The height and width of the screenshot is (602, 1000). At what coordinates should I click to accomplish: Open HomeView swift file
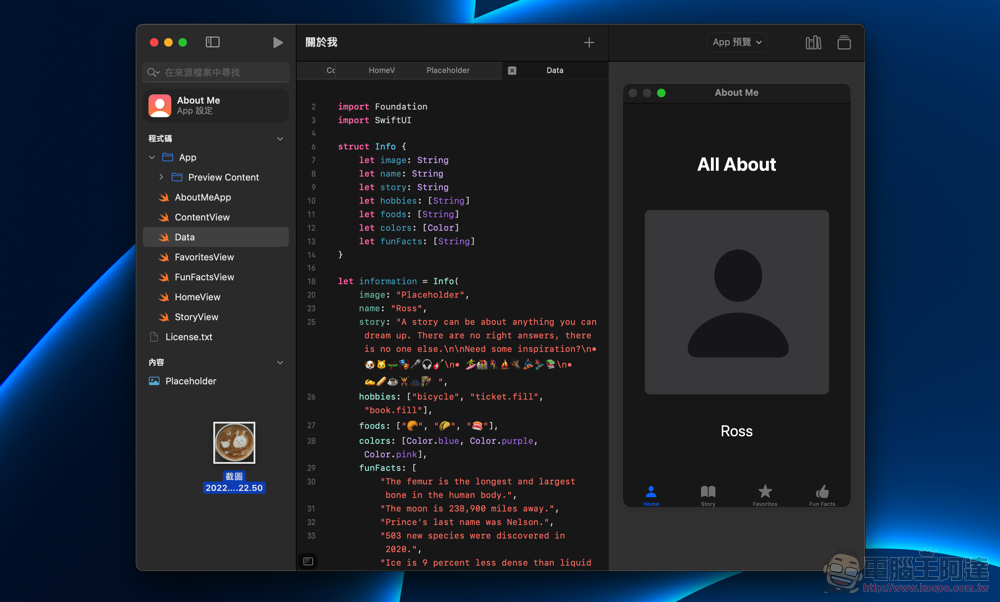coord(216,297)
